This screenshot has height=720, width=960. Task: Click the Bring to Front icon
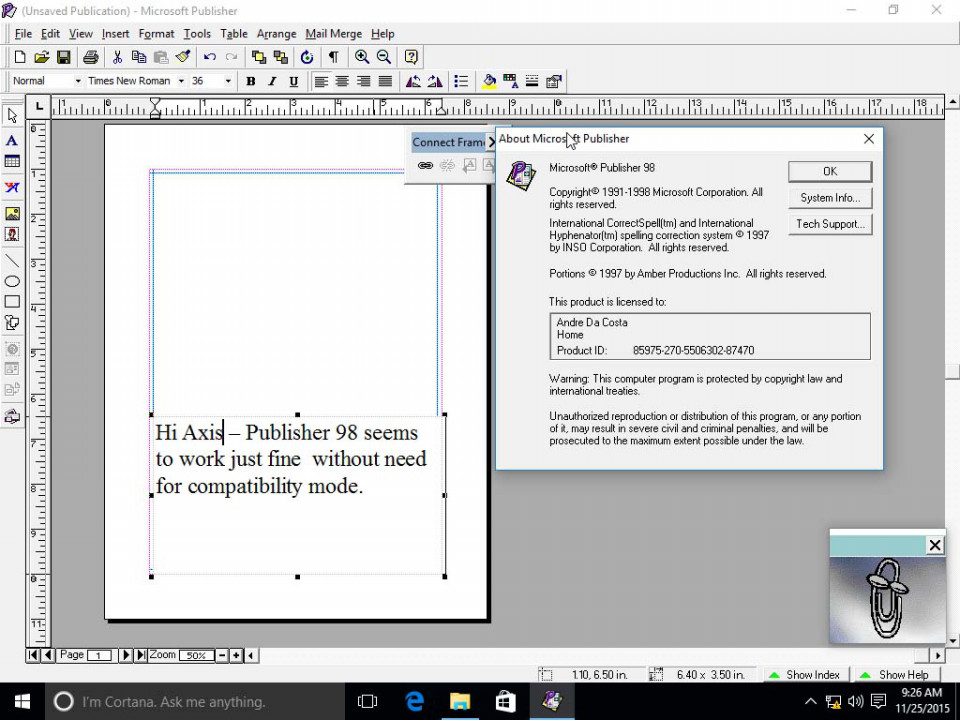(x=259, y=58)
